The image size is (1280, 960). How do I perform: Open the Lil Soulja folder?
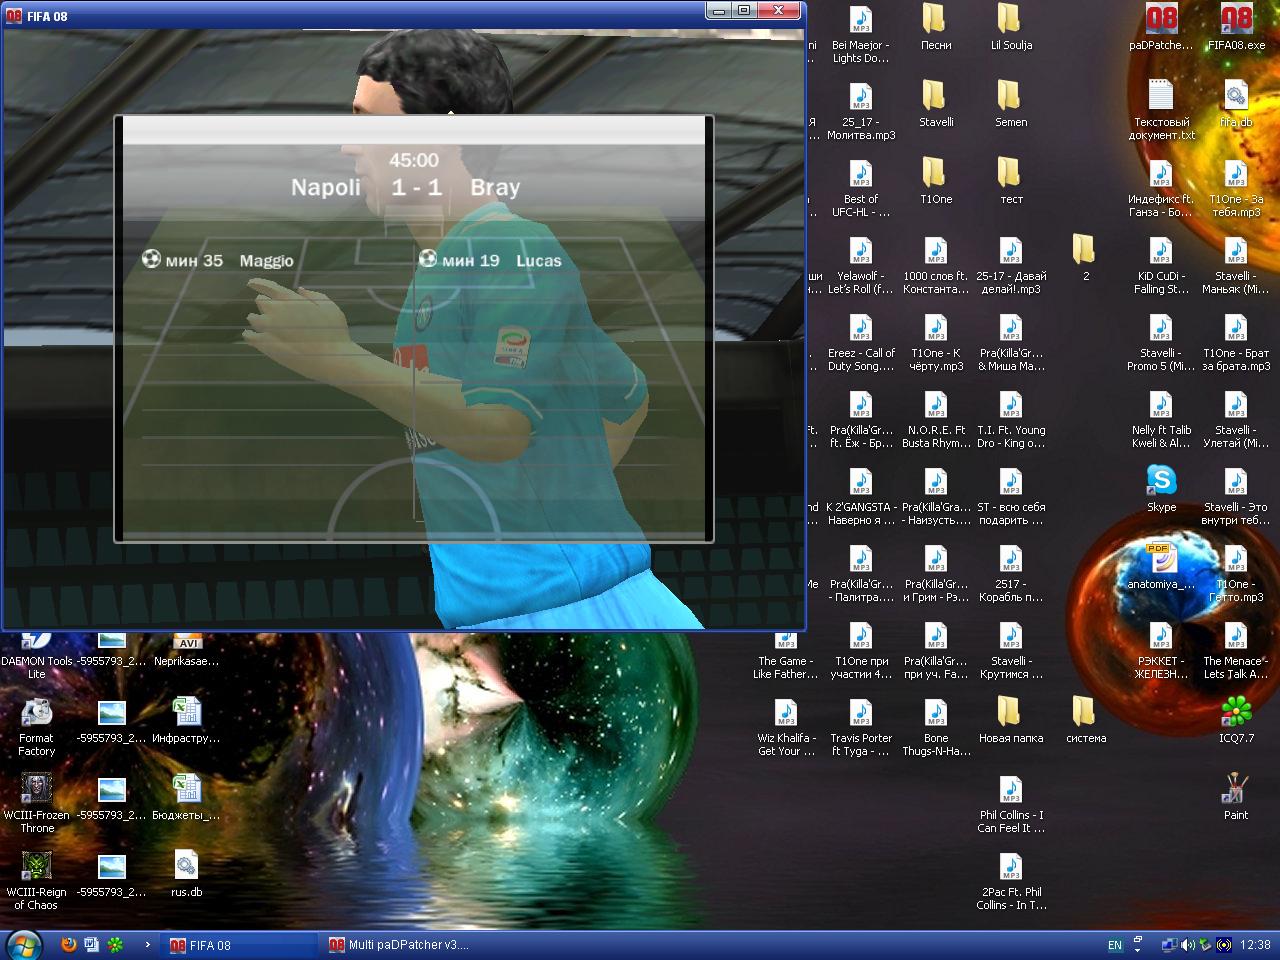pyautogui.click(x=1011, y=27)
